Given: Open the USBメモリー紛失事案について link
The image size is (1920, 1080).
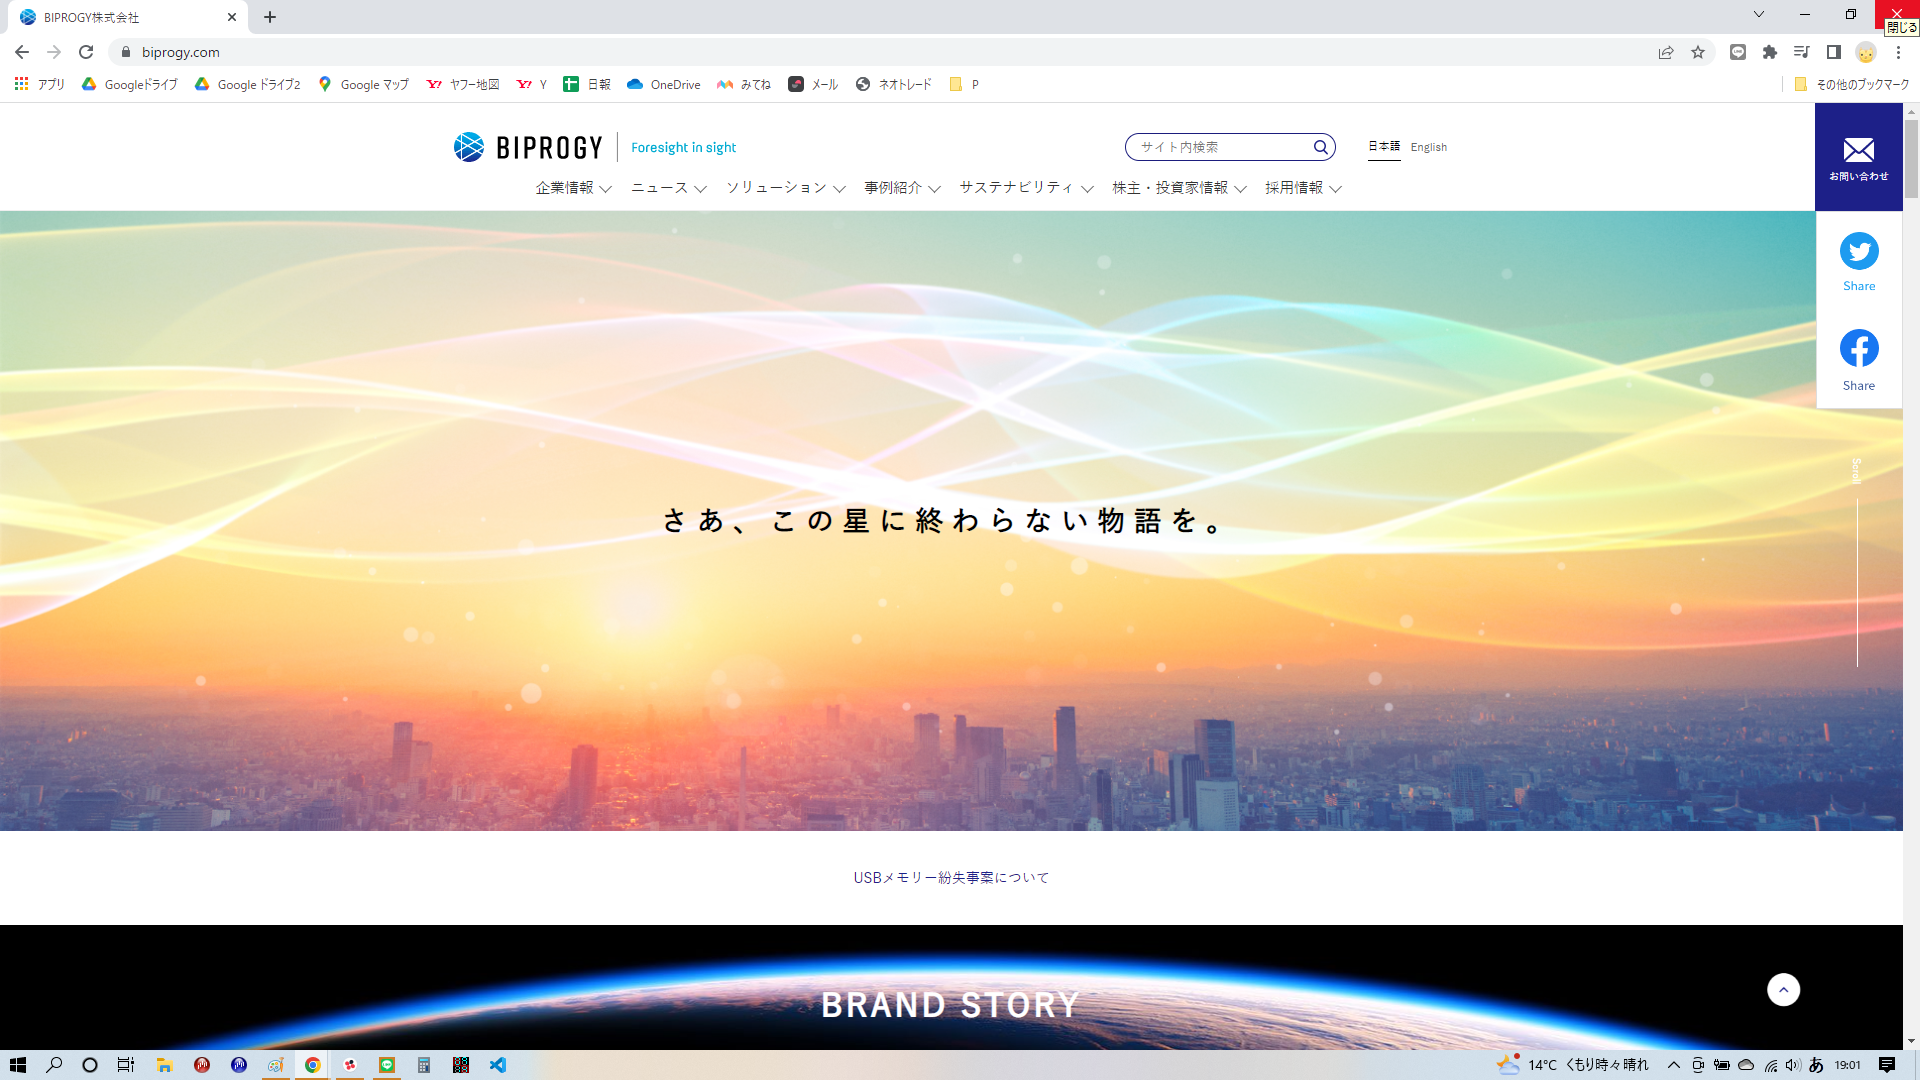Looking at the screenshot, I should [951, 878].
